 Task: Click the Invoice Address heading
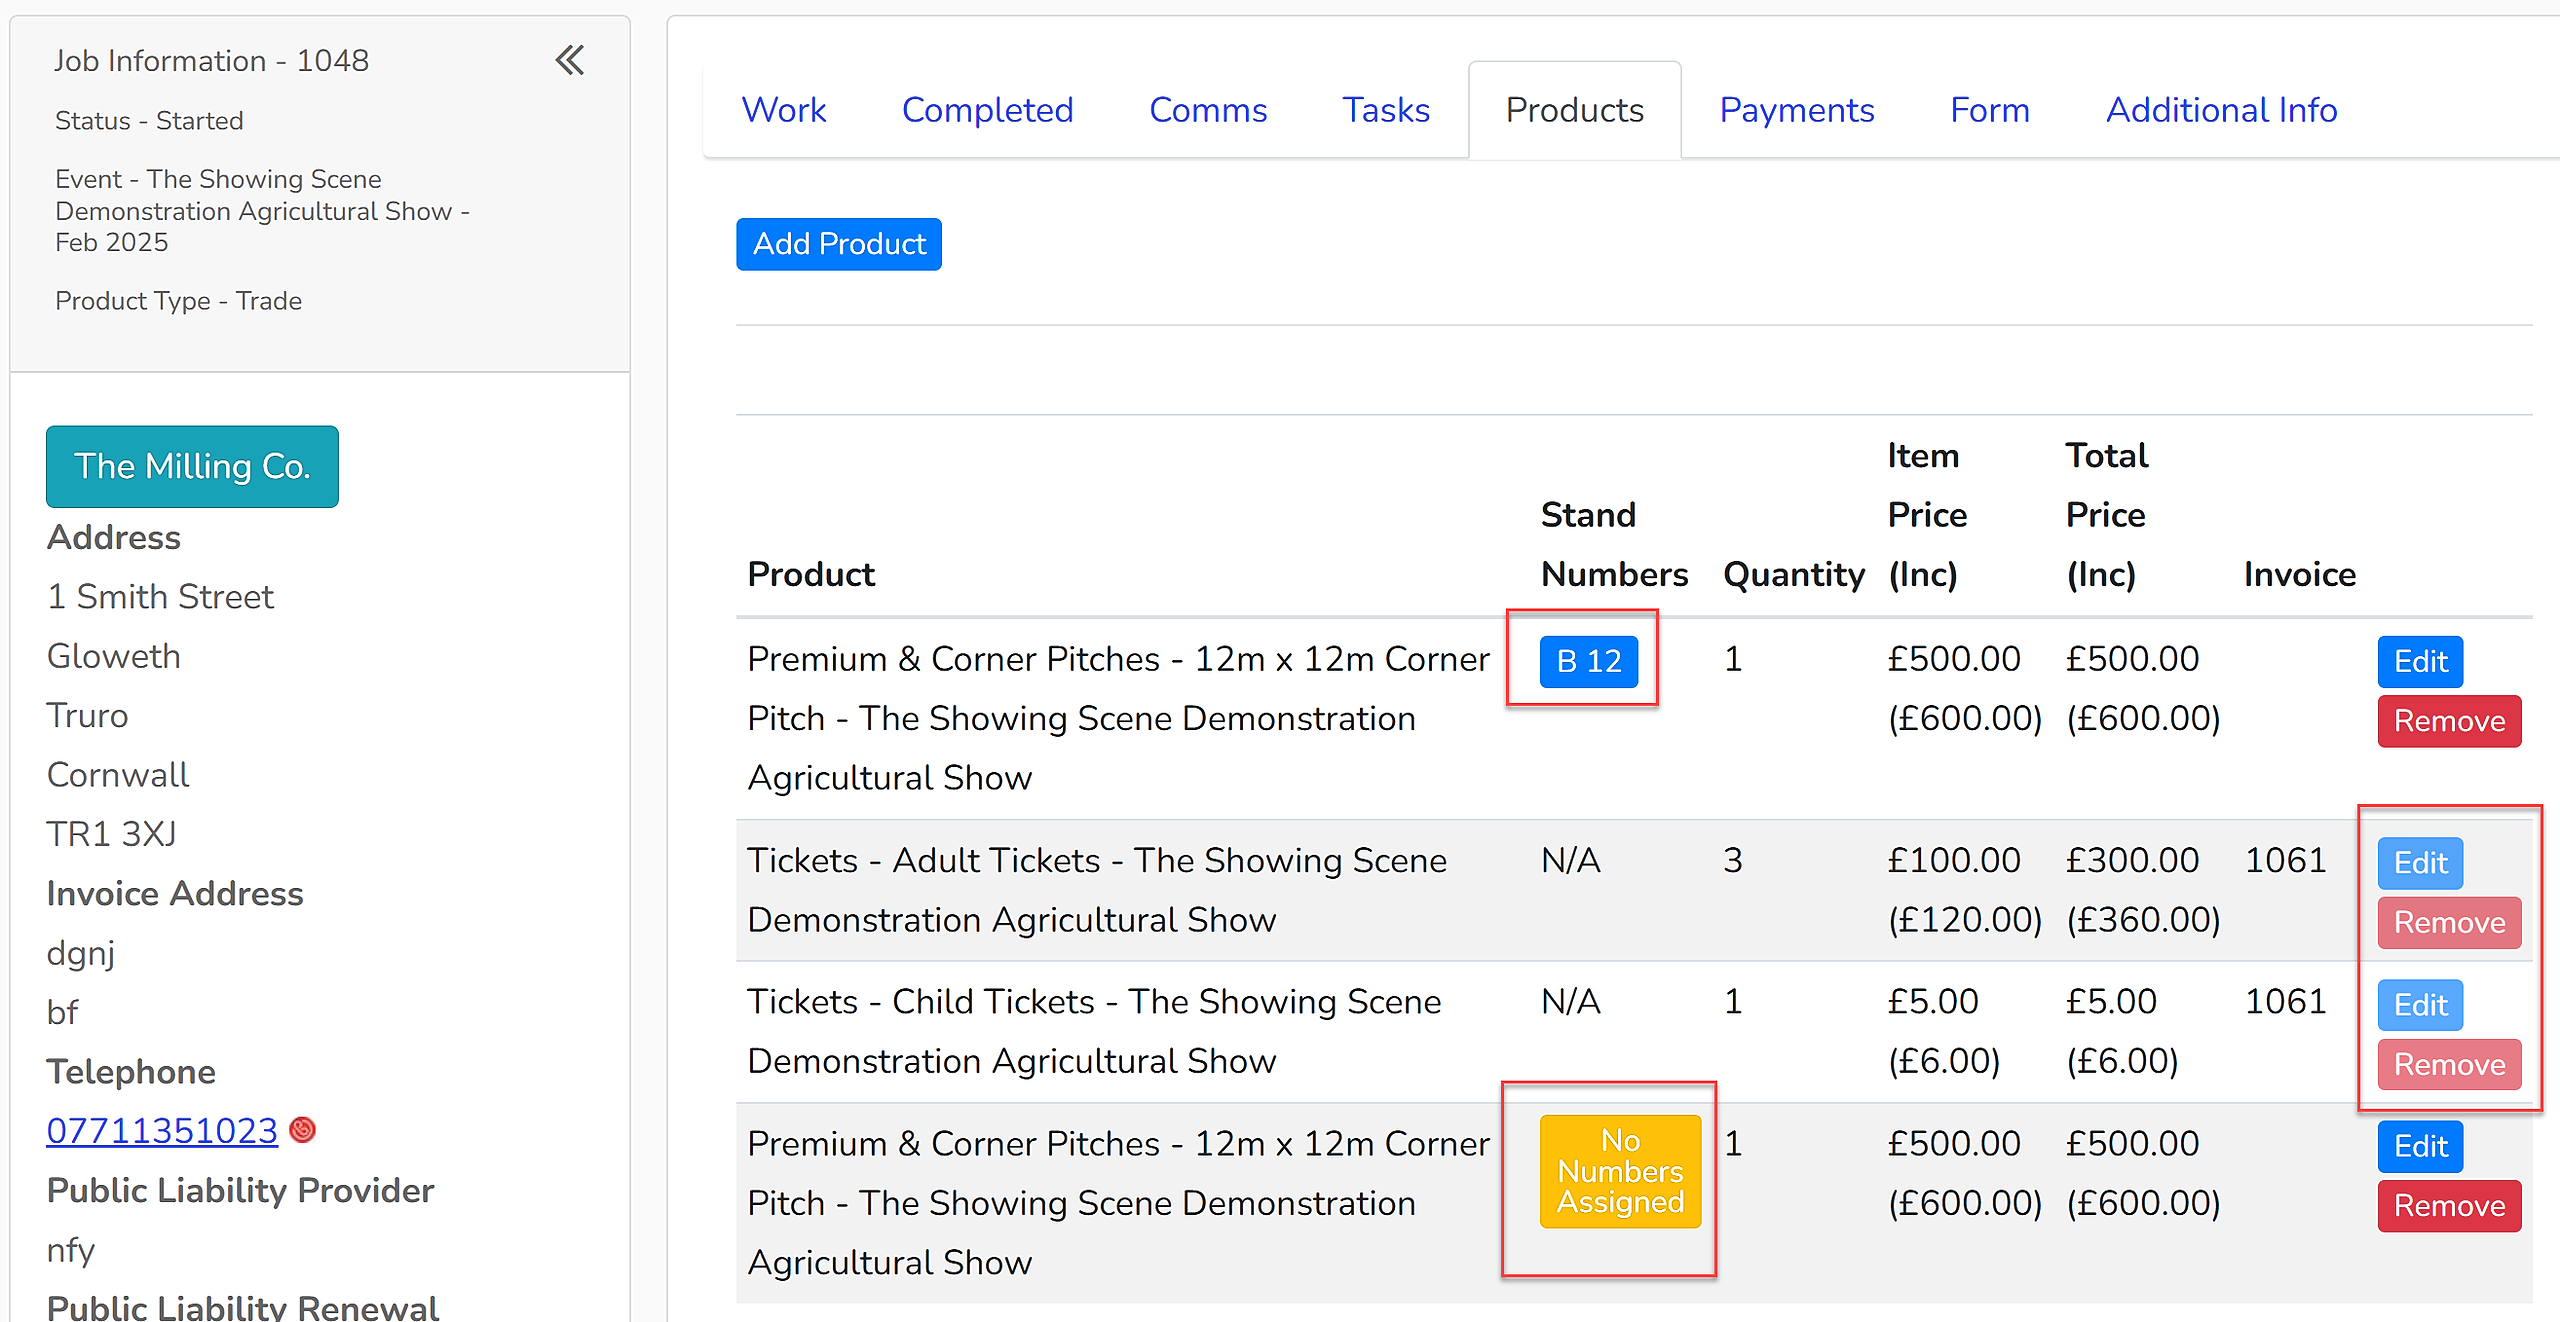click(175, 894)
